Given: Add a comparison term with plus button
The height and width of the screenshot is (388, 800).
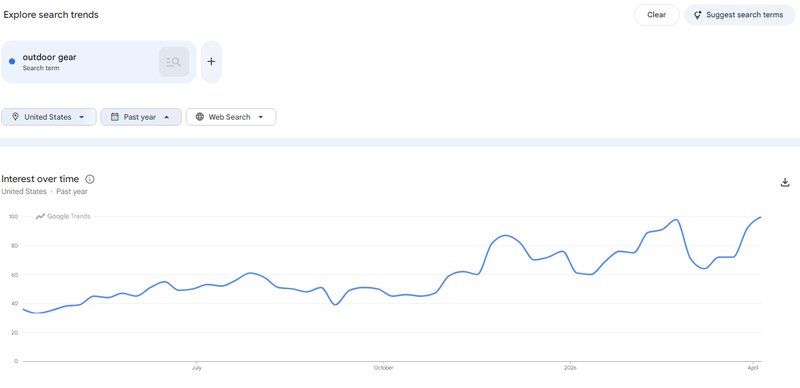Looking at the screenshot, I should [x=211, y=62].
